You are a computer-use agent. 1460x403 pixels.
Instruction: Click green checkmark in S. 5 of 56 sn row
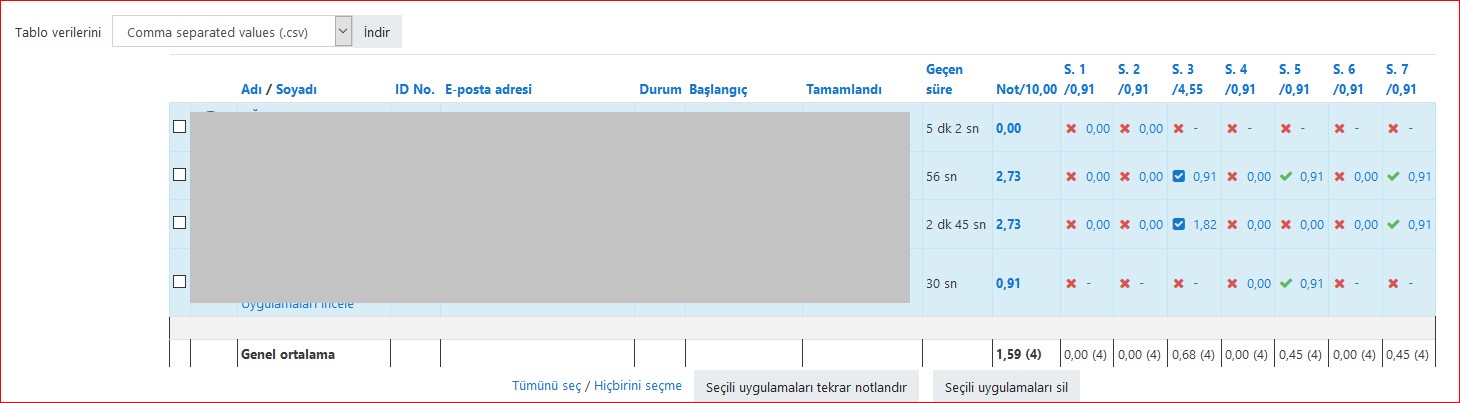pyautogui.click(x=1286, y=177)
